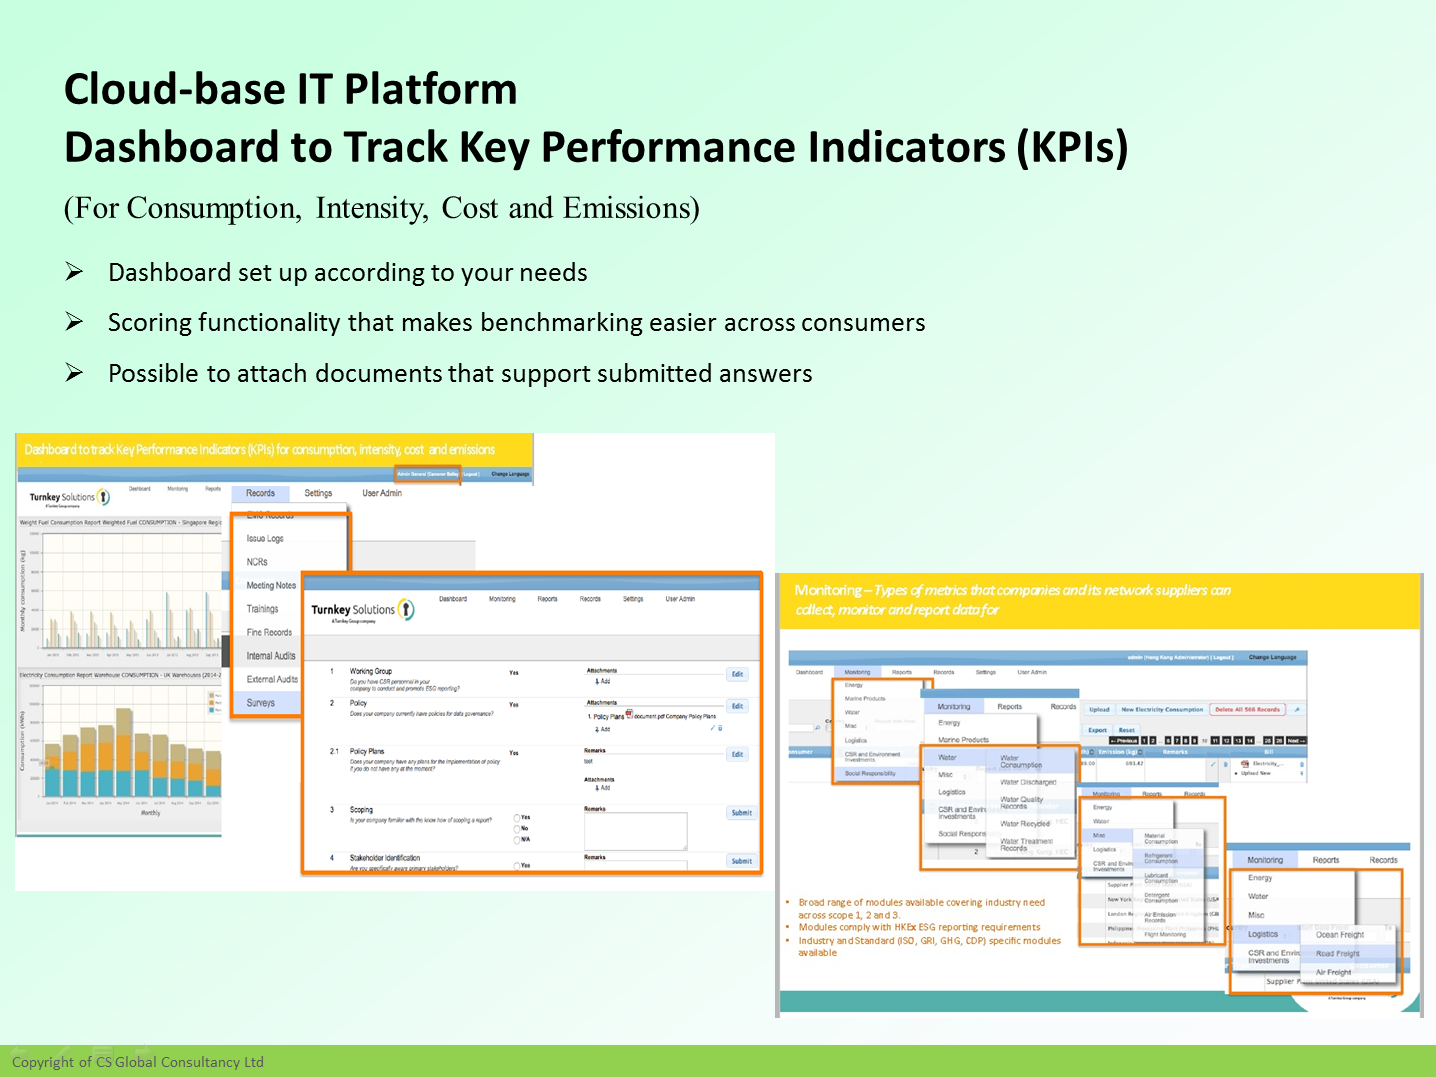Select Yes radio for Scoping question
This screenshot has width=1436, height=1077.
(x=517, y=818)
